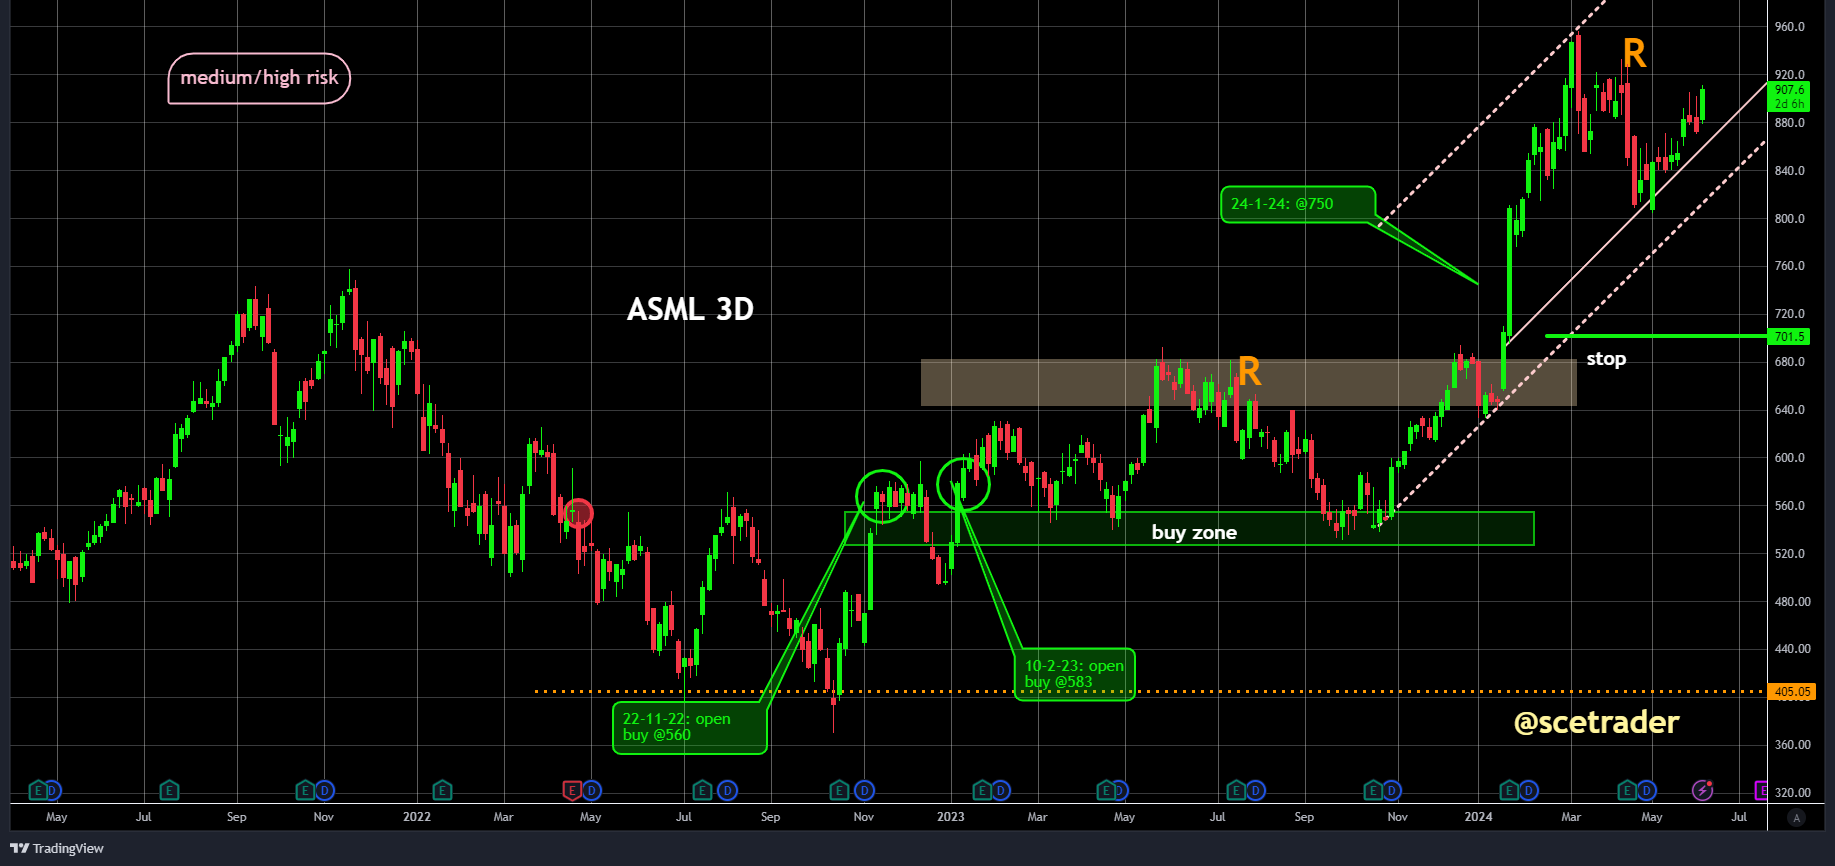Click the dividend D marker after Jul 2023
The image size is (1835, 866).
point(1256,791)
